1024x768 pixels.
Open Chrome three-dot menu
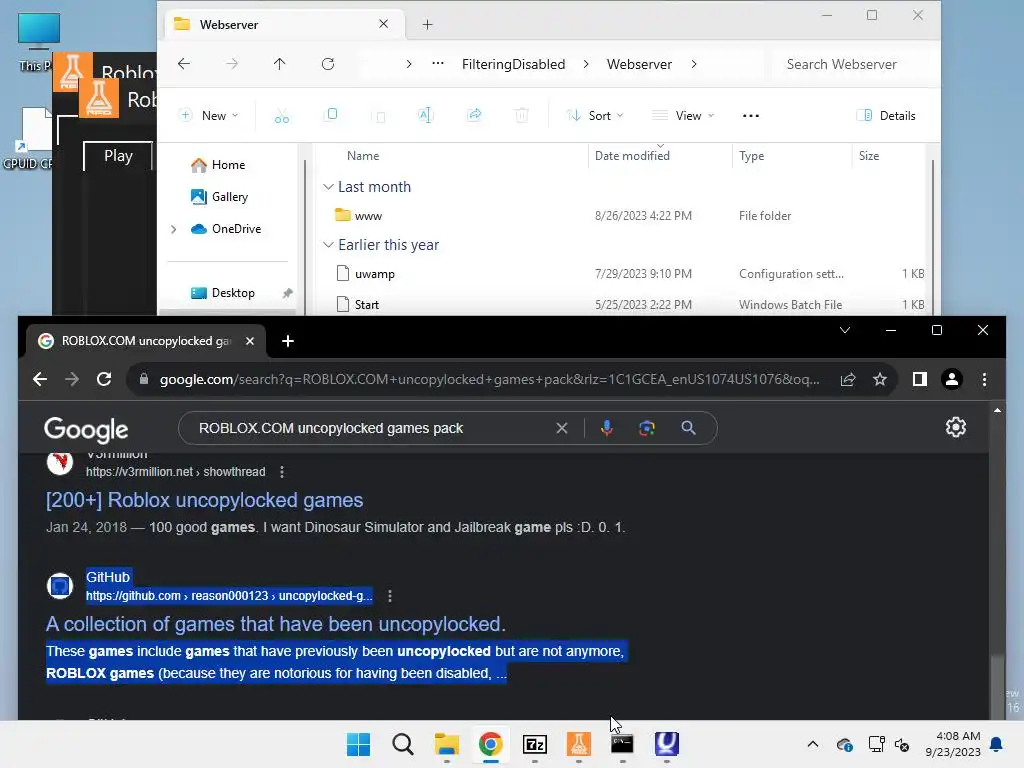coord(984,379)
